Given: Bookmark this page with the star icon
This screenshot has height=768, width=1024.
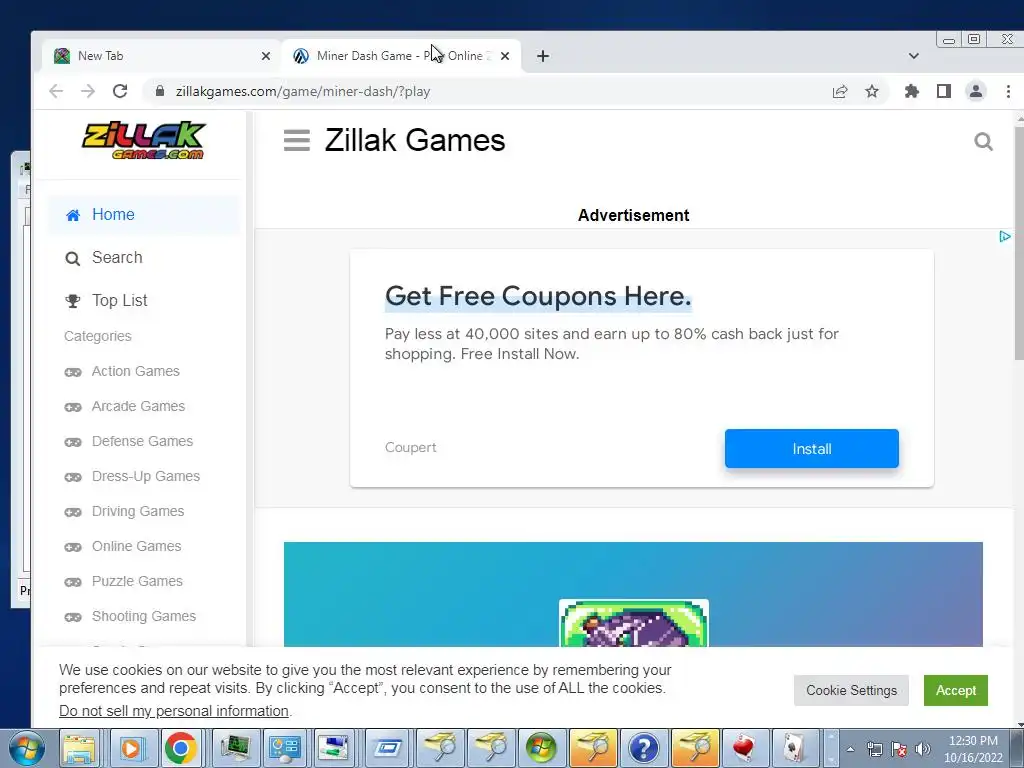Looking at the screenshot, I should (872, 91).
